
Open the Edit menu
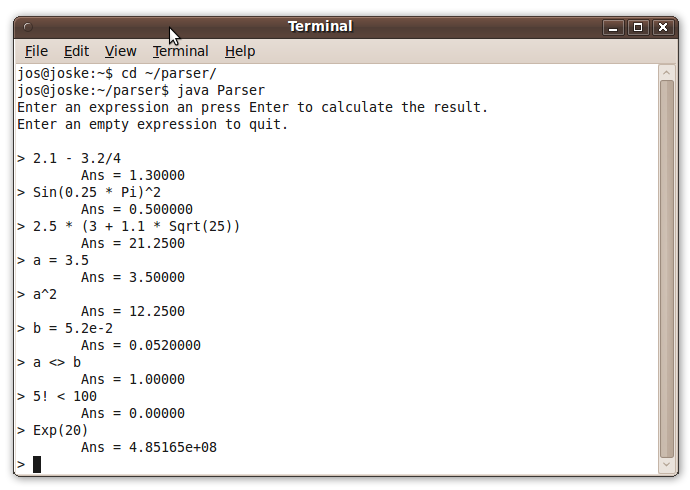point(77,51)
